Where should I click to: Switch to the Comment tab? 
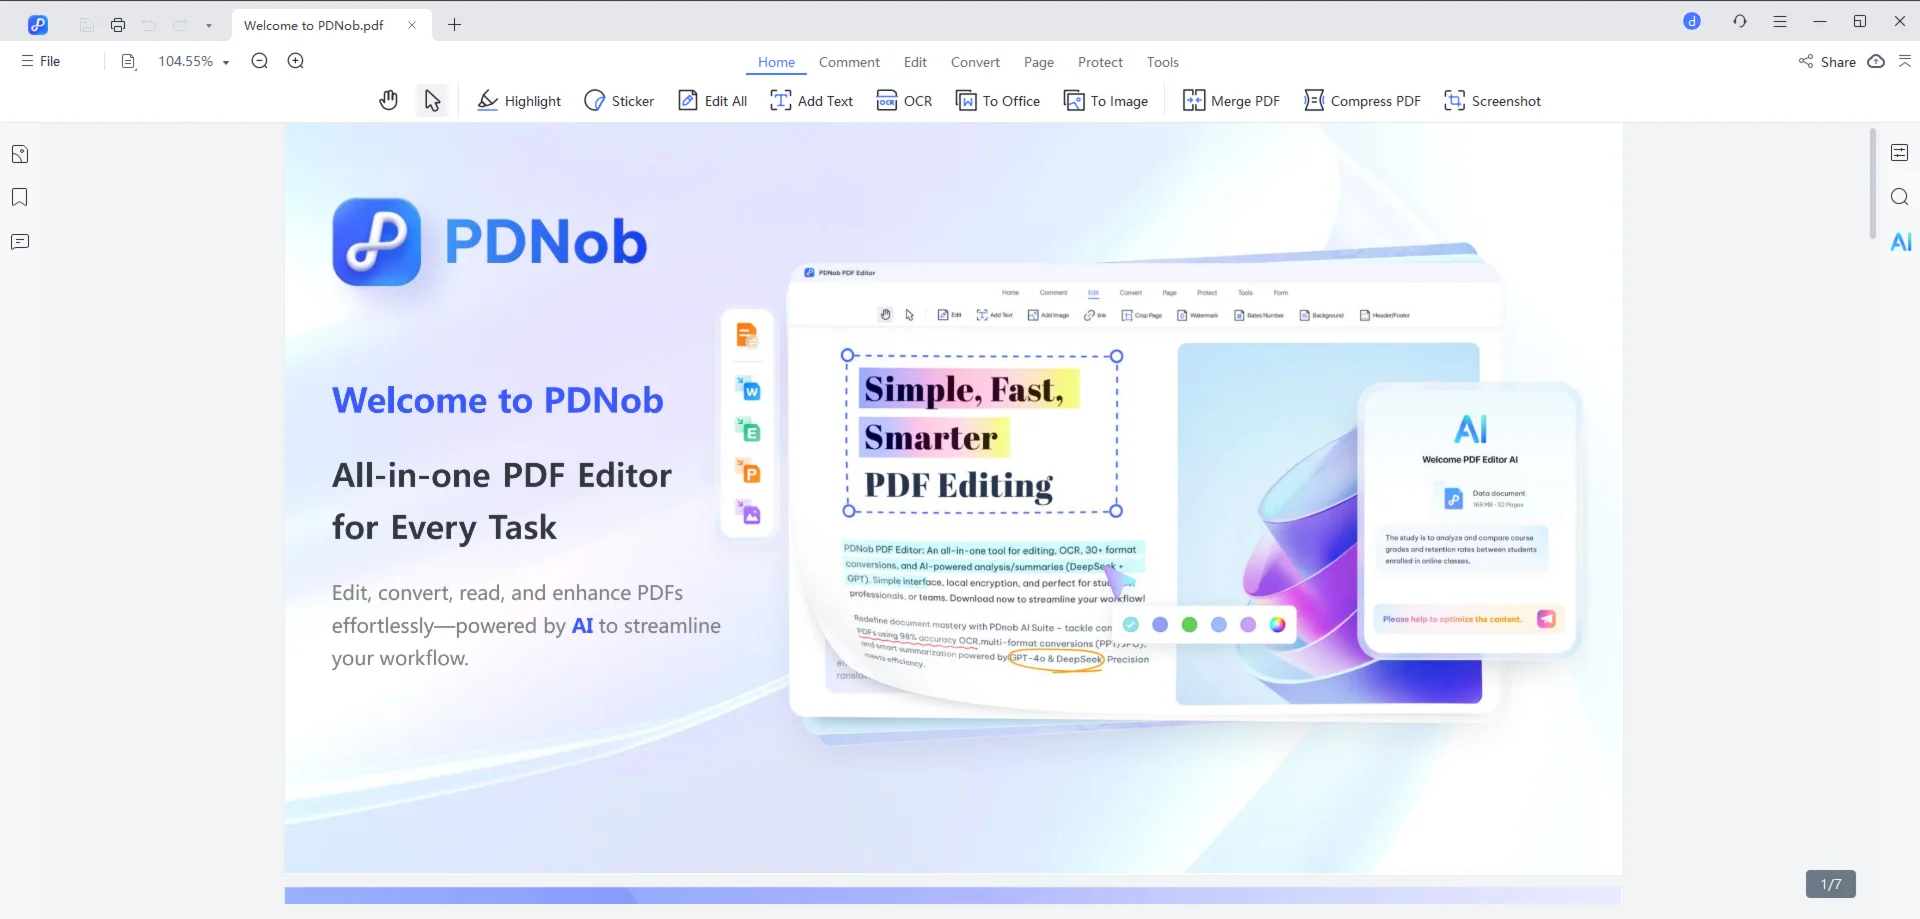(849, 62)
